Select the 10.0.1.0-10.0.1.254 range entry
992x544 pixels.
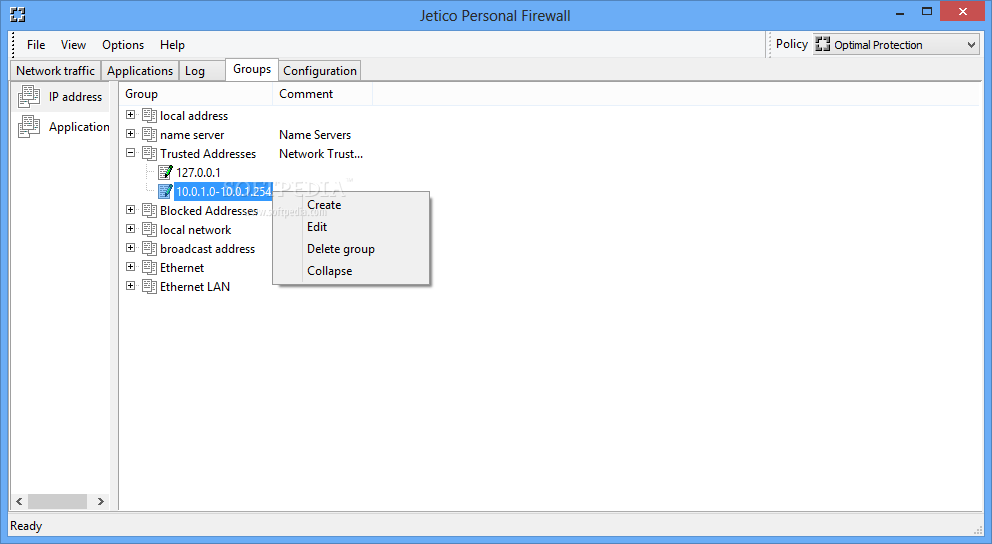tap(223, 192)
